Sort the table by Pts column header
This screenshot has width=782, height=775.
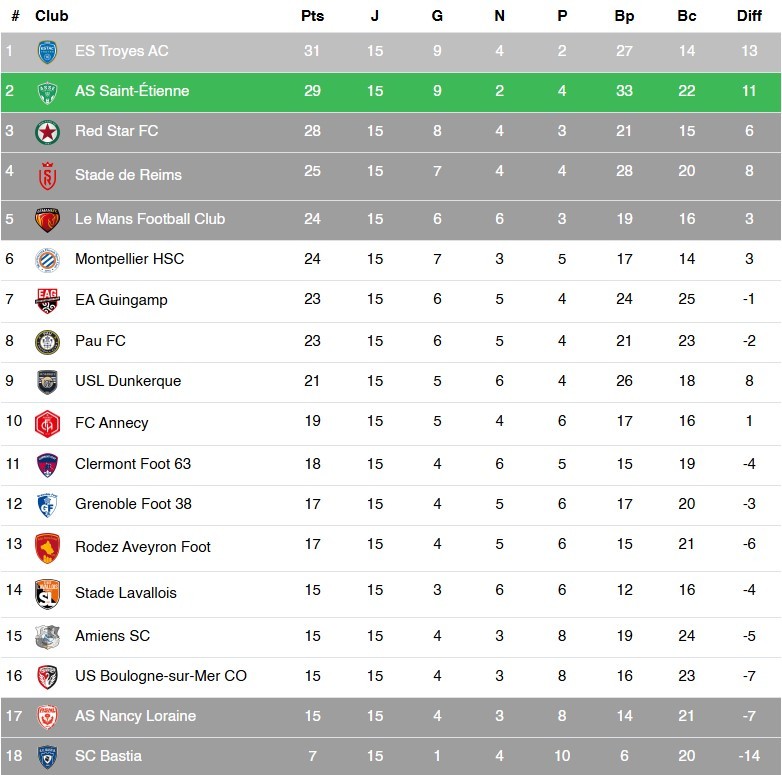point(312,16)
